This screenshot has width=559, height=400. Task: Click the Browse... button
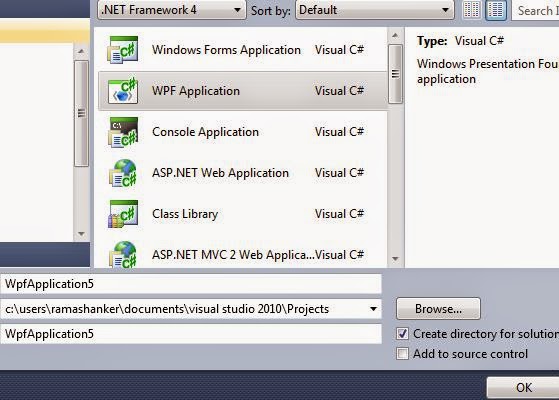click(x=438, y=309)
